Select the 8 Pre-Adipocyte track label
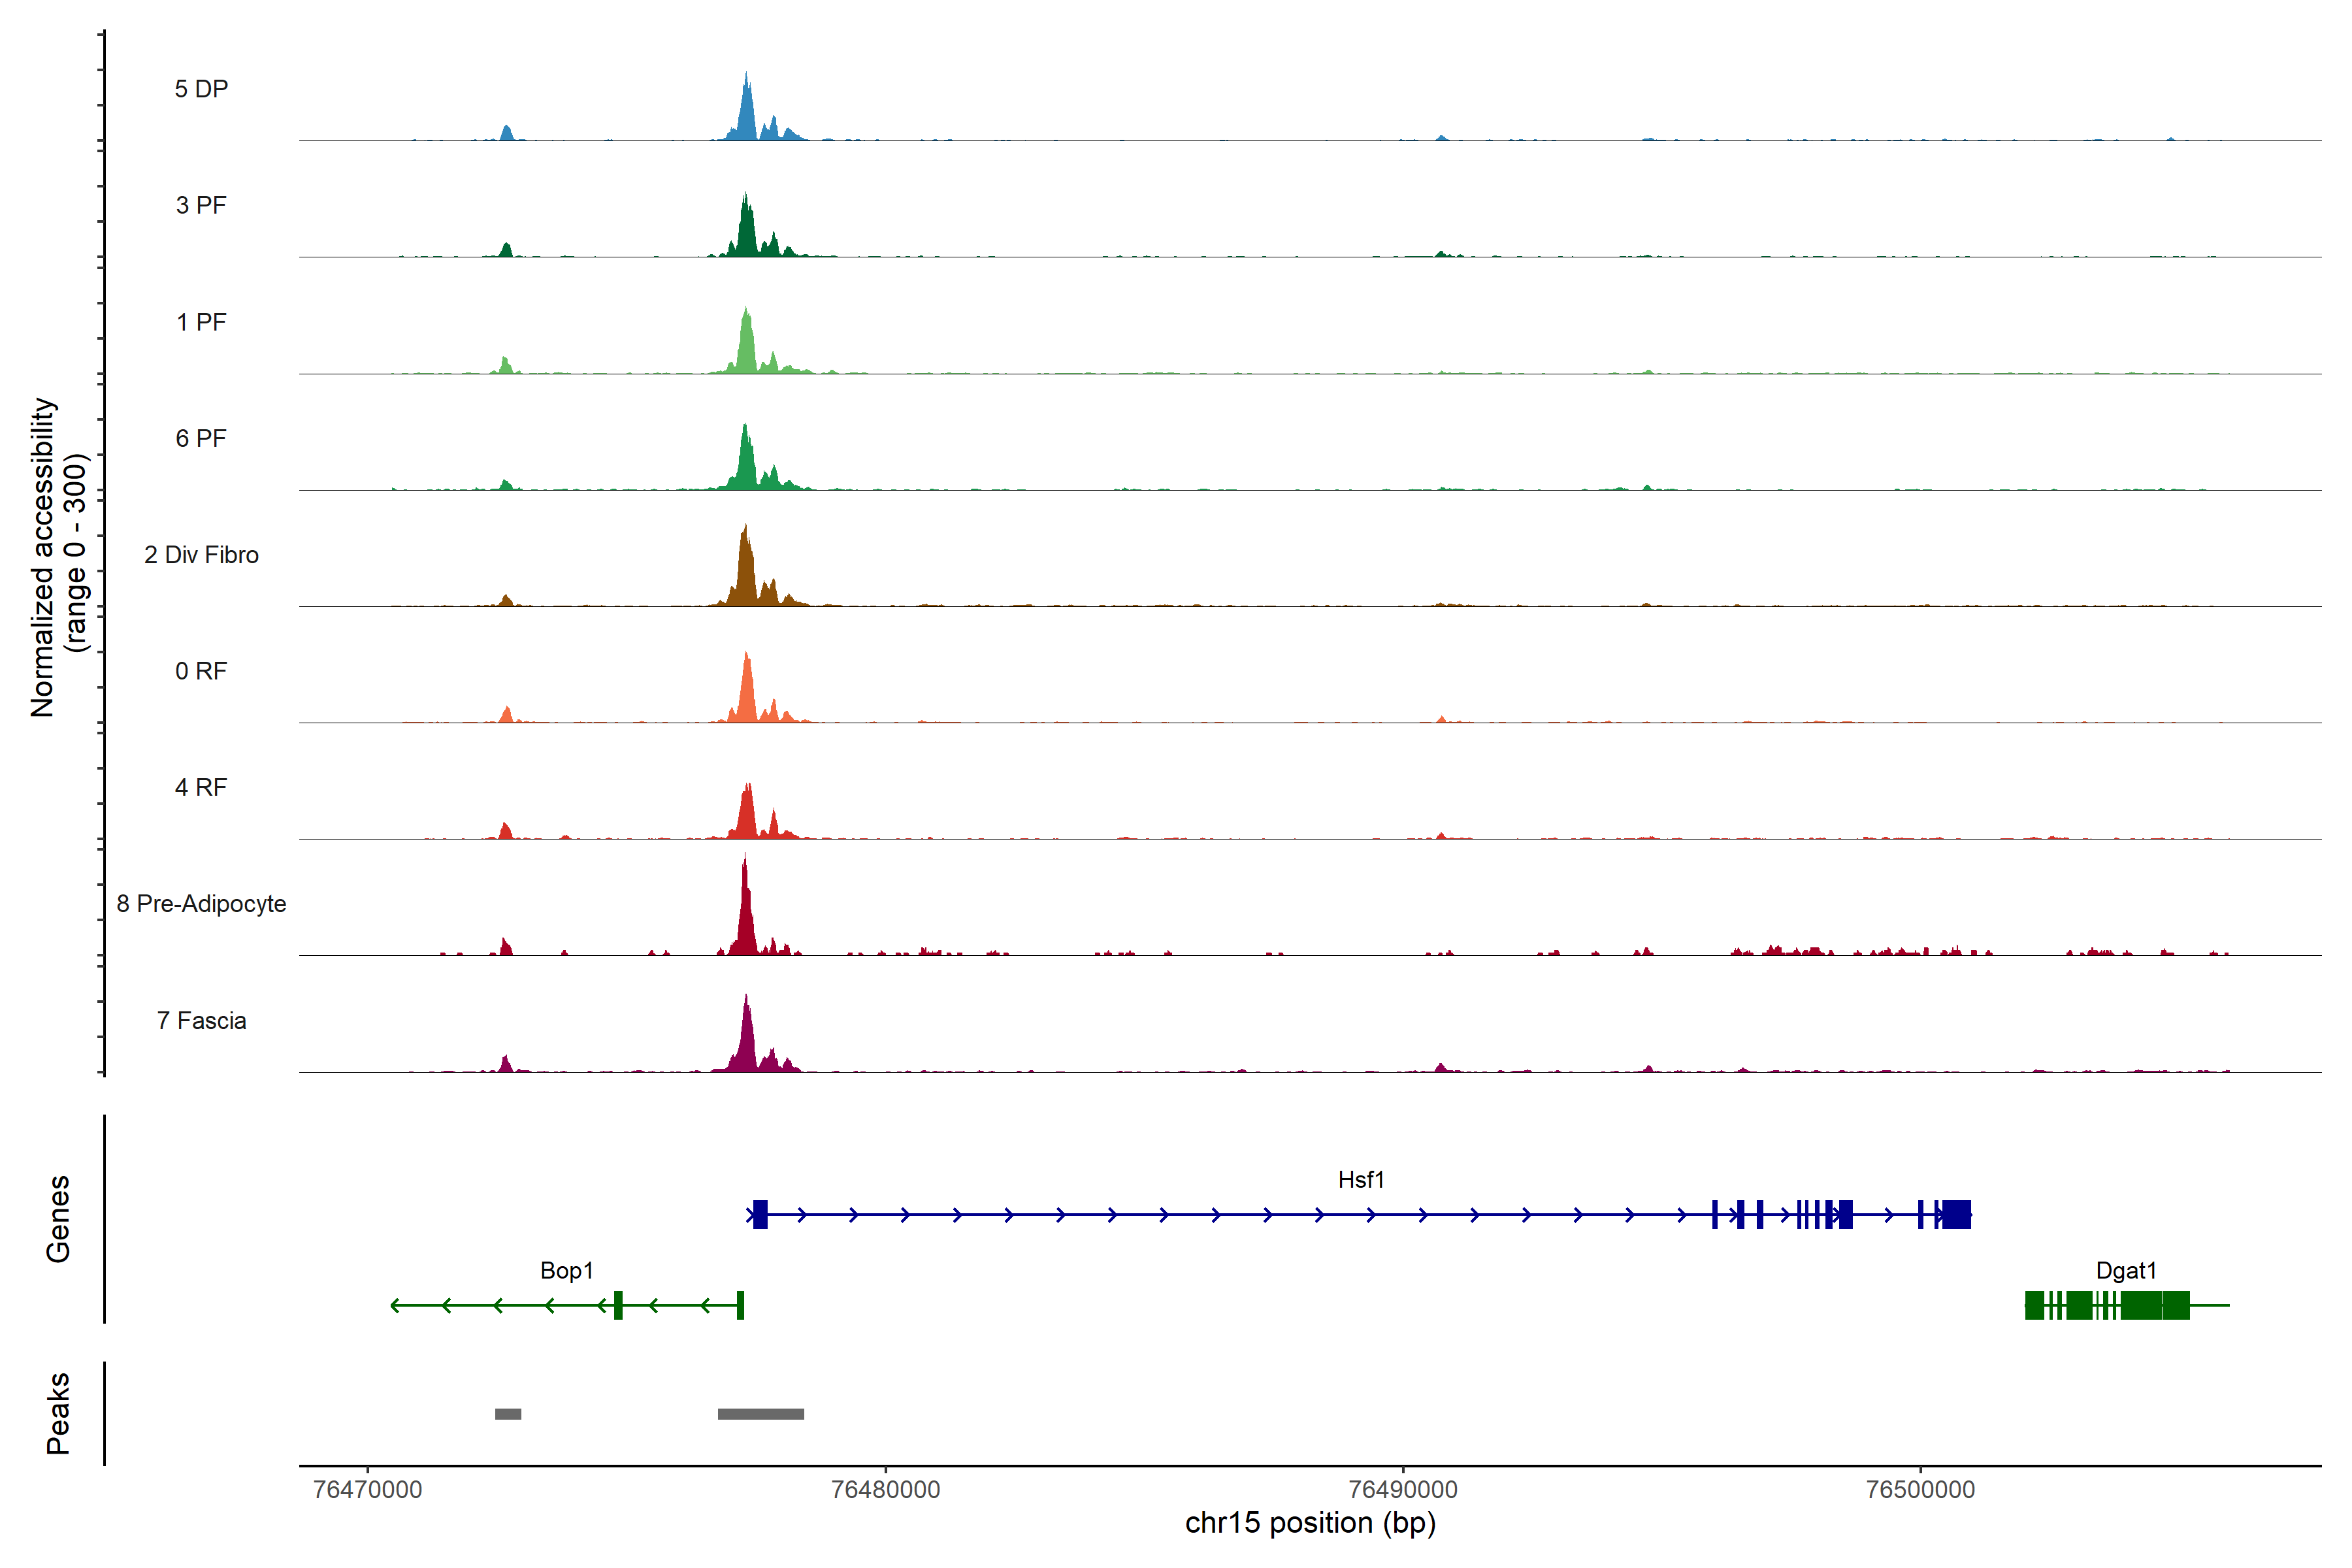Viewport: 2352px width, 1568px height. coord(201,903)
